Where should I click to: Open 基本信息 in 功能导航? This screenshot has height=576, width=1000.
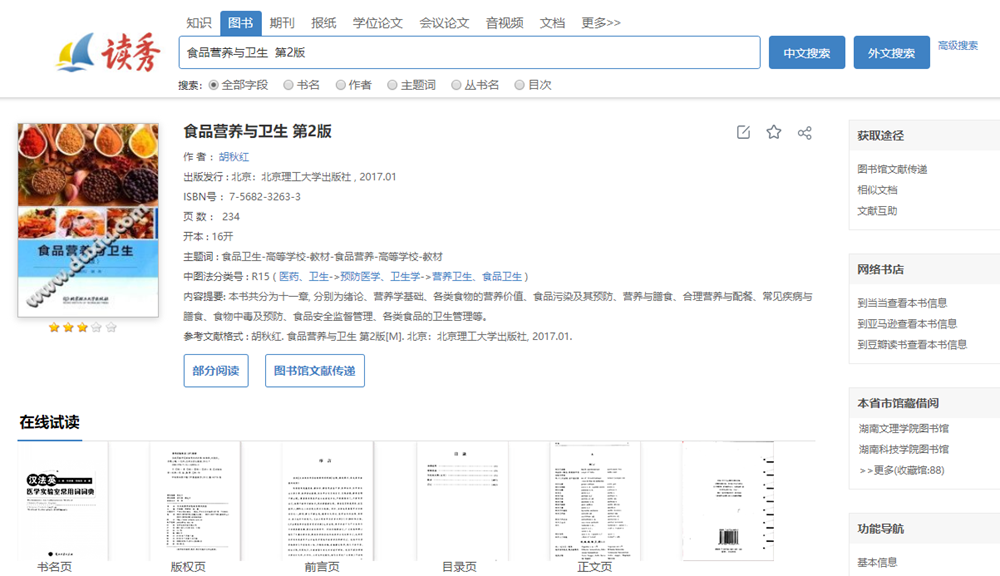877,563
